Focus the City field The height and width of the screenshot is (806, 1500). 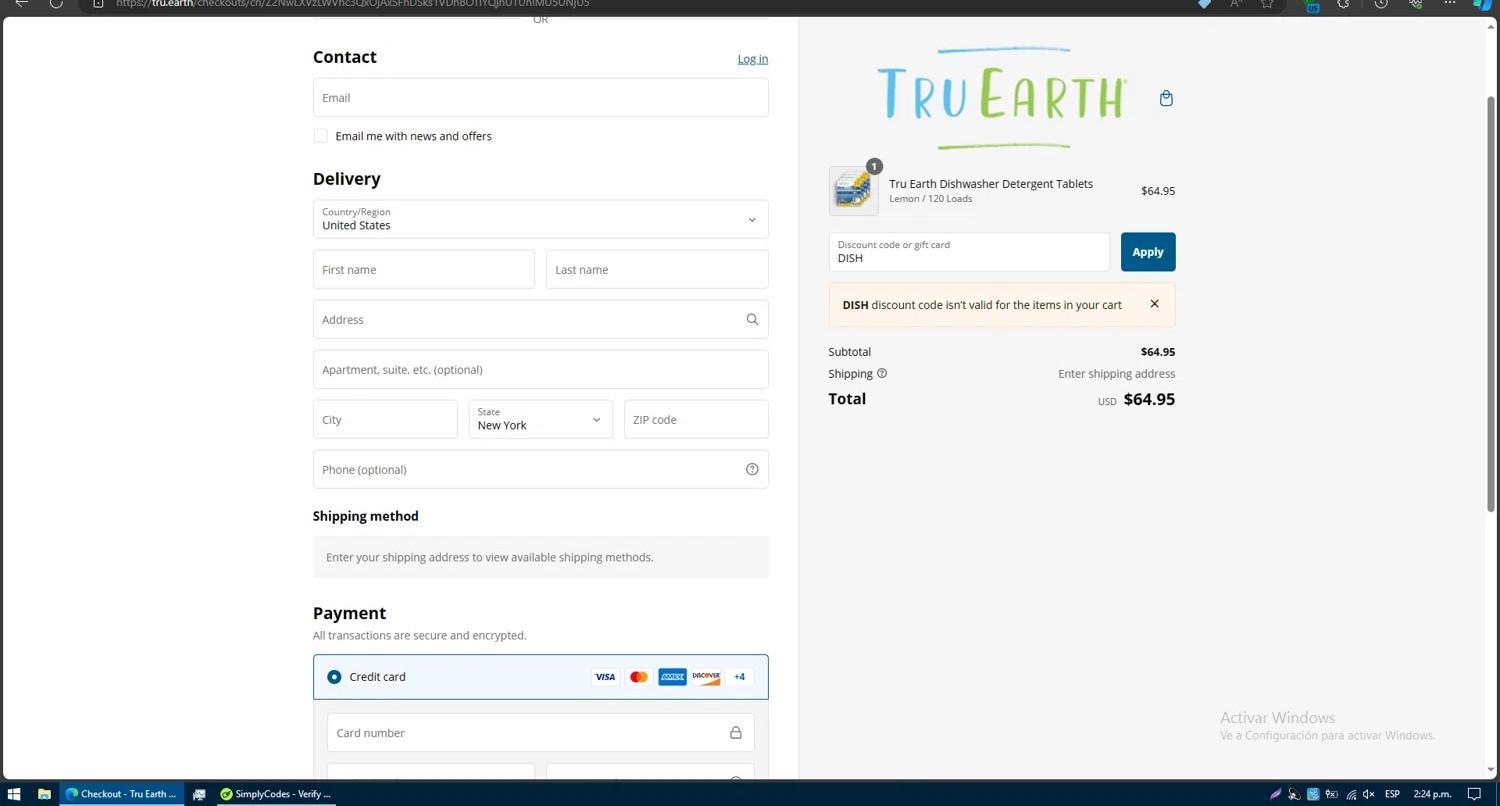(x=385, y=420)
